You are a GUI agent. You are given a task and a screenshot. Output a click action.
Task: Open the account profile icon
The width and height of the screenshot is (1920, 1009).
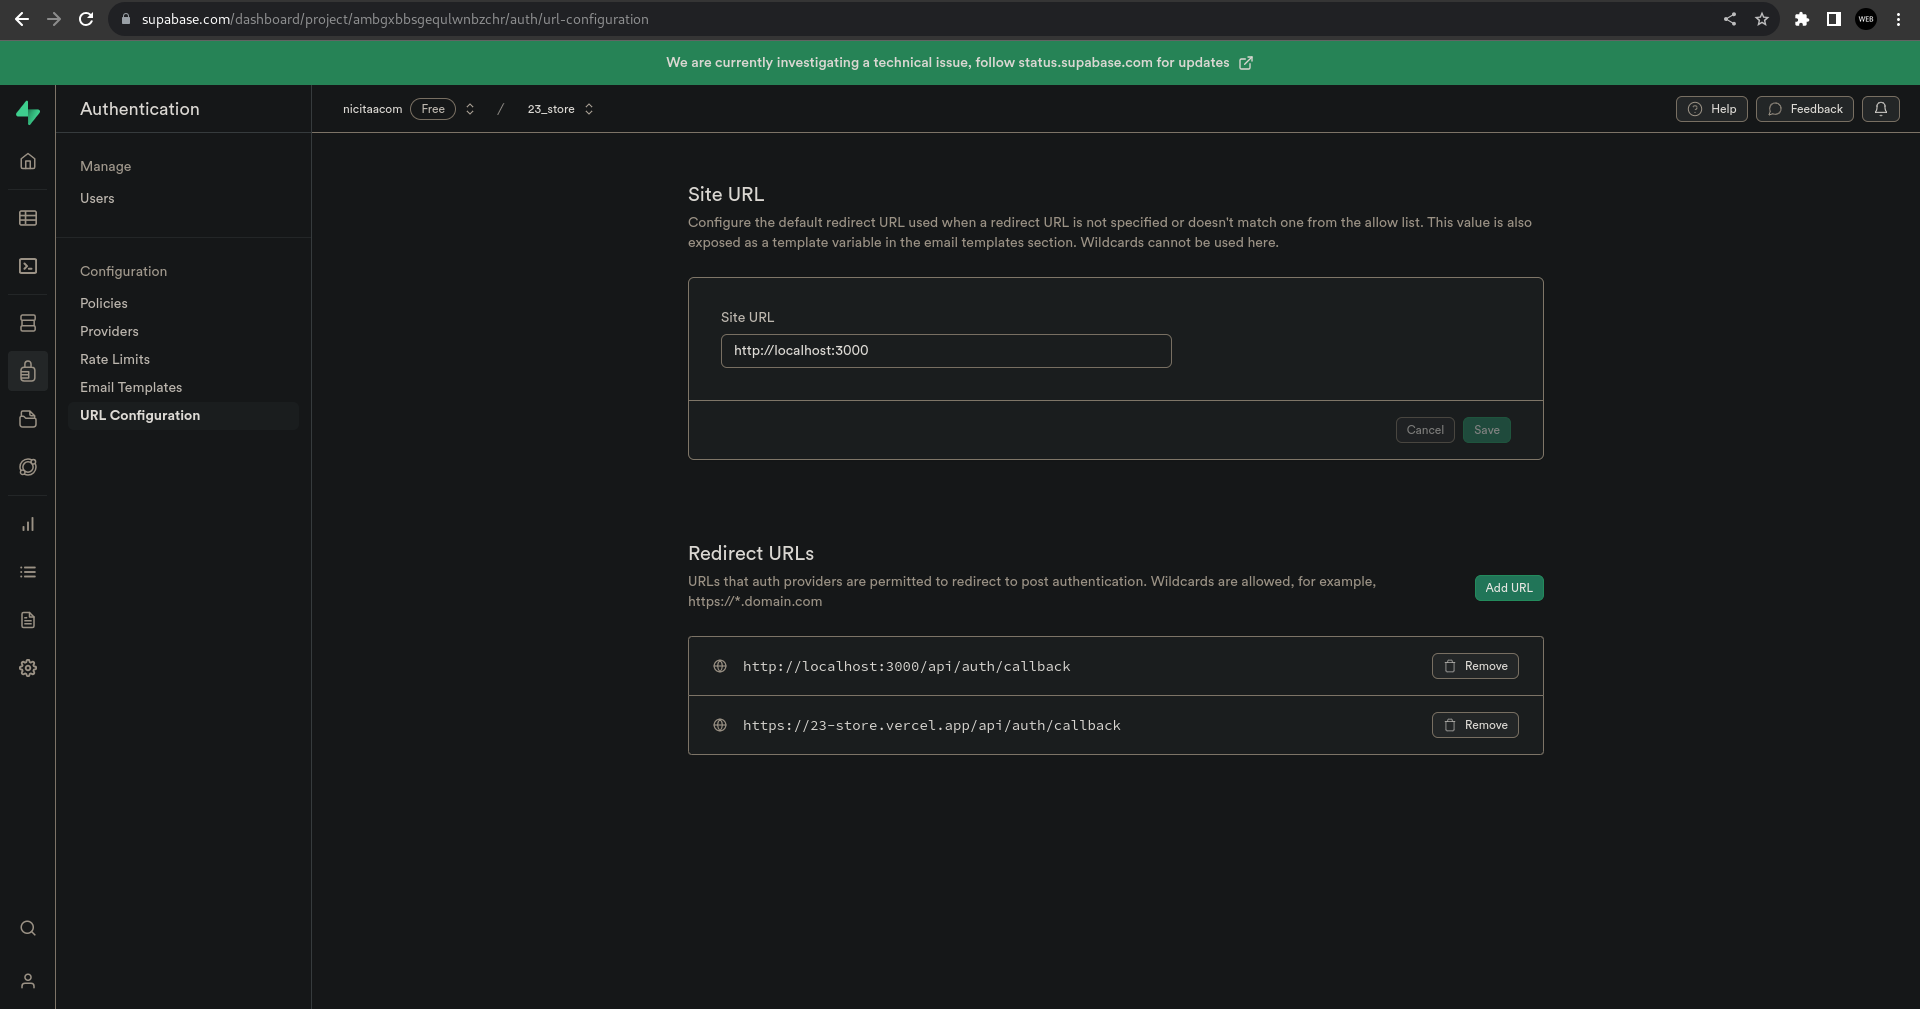click(x=28, y=981)
